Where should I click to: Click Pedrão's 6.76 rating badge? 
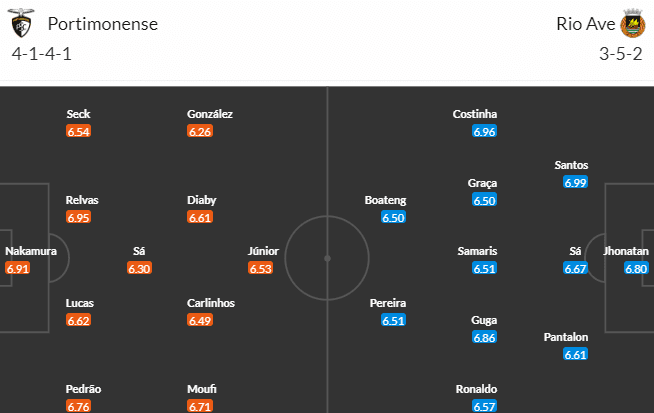point(79,407)
